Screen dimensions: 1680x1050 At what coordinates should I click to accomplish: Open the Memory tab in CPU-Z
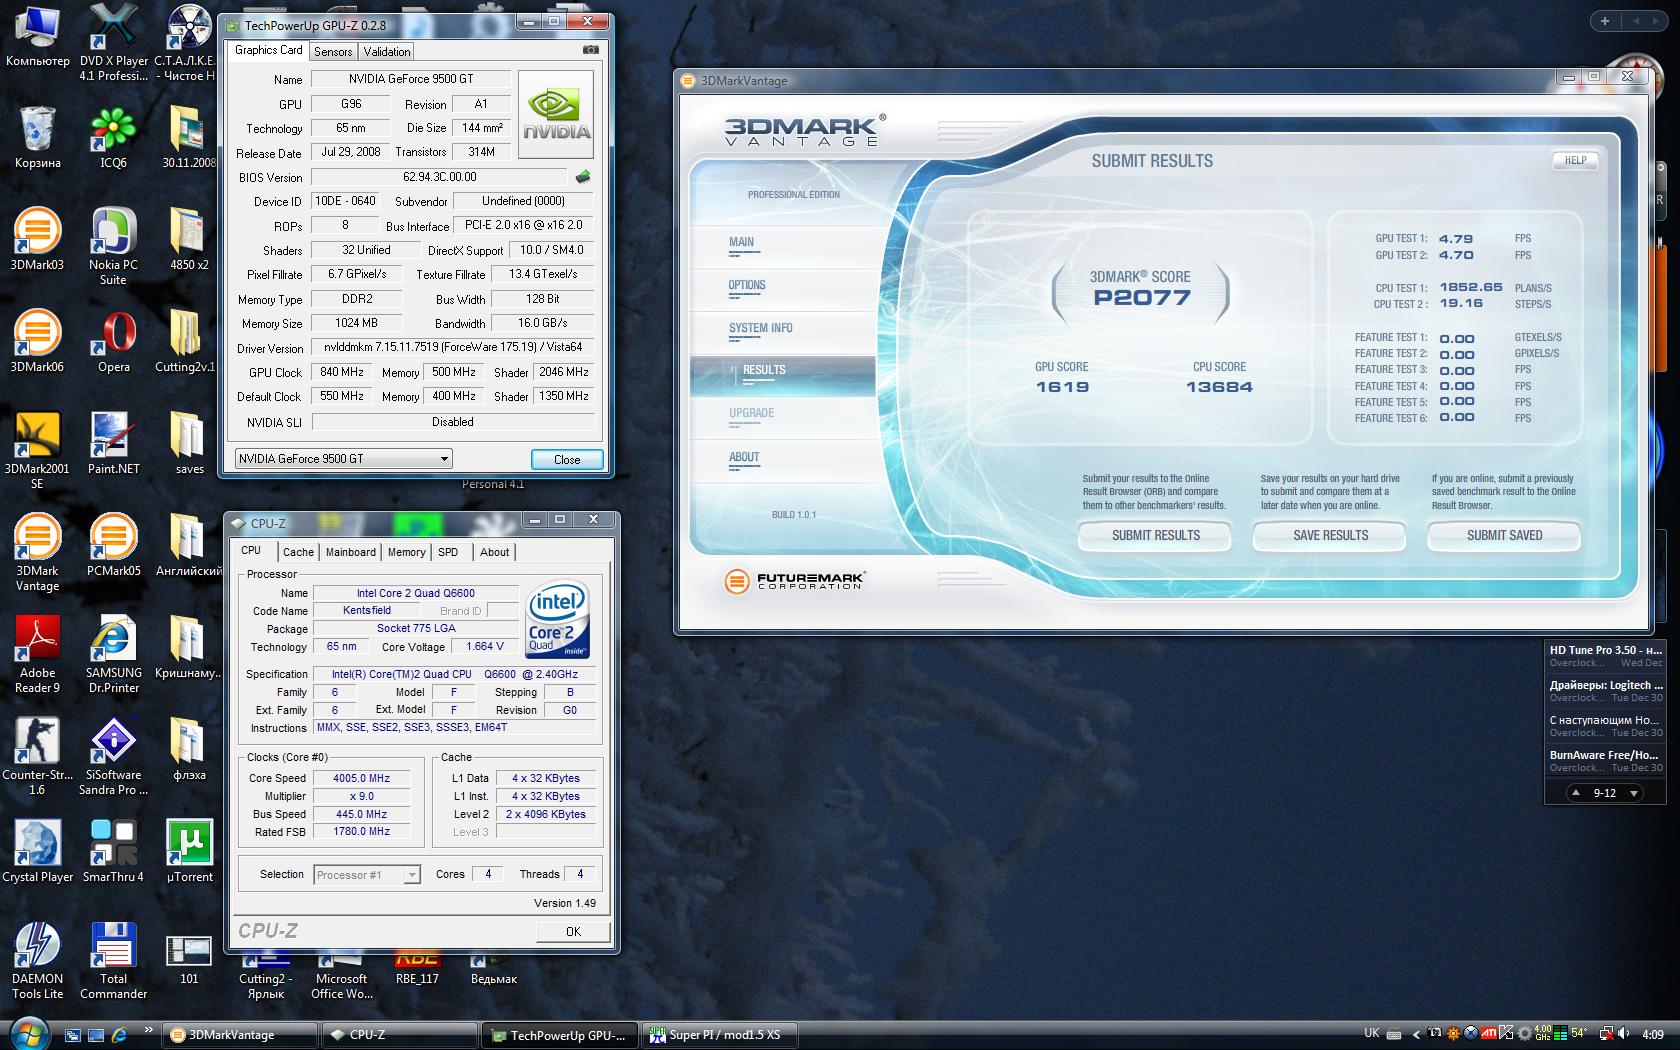tap(406, 552)
